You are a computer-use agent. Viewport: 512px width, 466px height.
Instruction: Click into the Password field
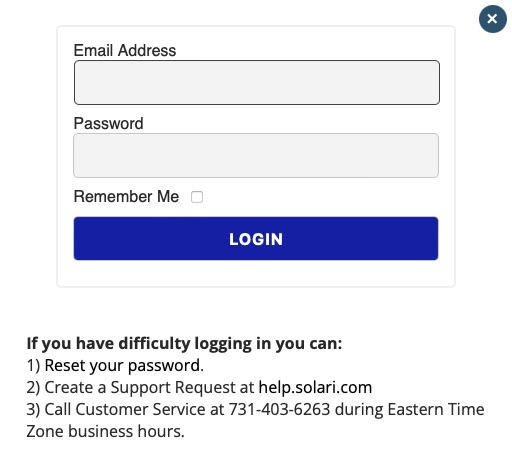click(x=256, y=155)
